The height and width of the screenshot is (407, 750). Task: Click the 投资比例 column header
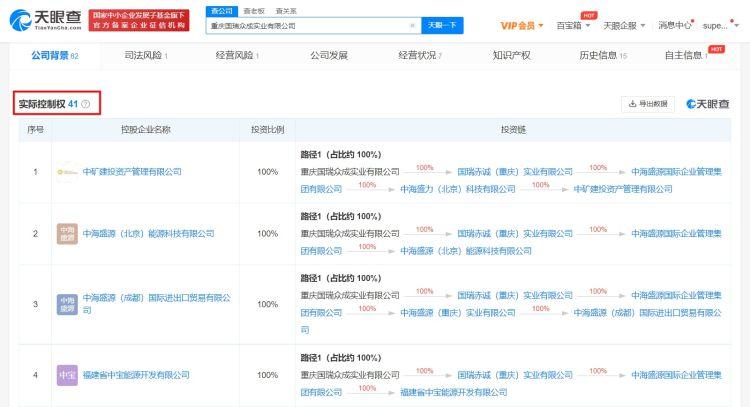coord(267,130)
